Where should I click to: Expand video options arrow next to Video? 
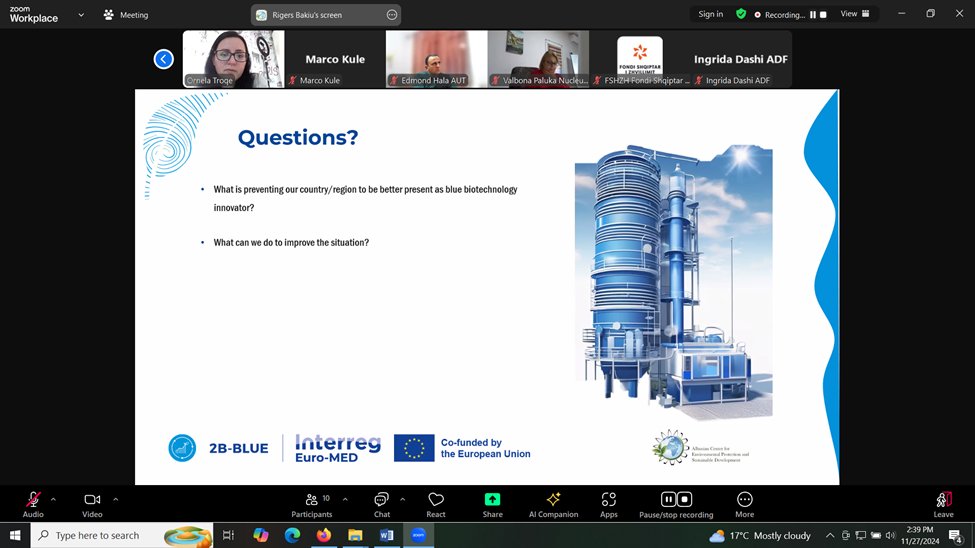click(x=116, y=499)
